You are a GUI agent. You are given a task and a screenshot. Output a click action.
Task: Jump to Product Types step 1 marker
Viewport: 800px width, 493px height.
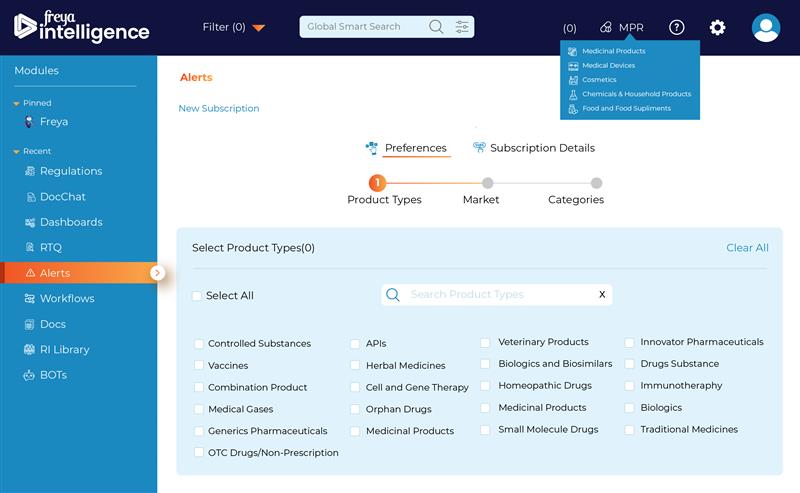pos(377,183)
